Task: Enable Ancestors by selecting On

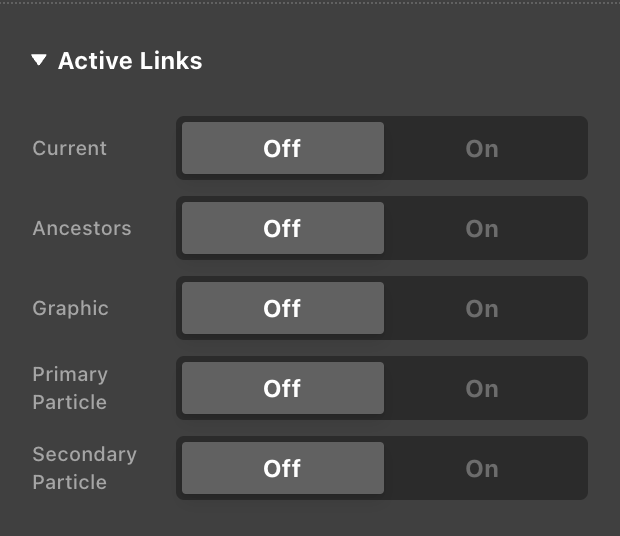Action: (x=482, y=229)
